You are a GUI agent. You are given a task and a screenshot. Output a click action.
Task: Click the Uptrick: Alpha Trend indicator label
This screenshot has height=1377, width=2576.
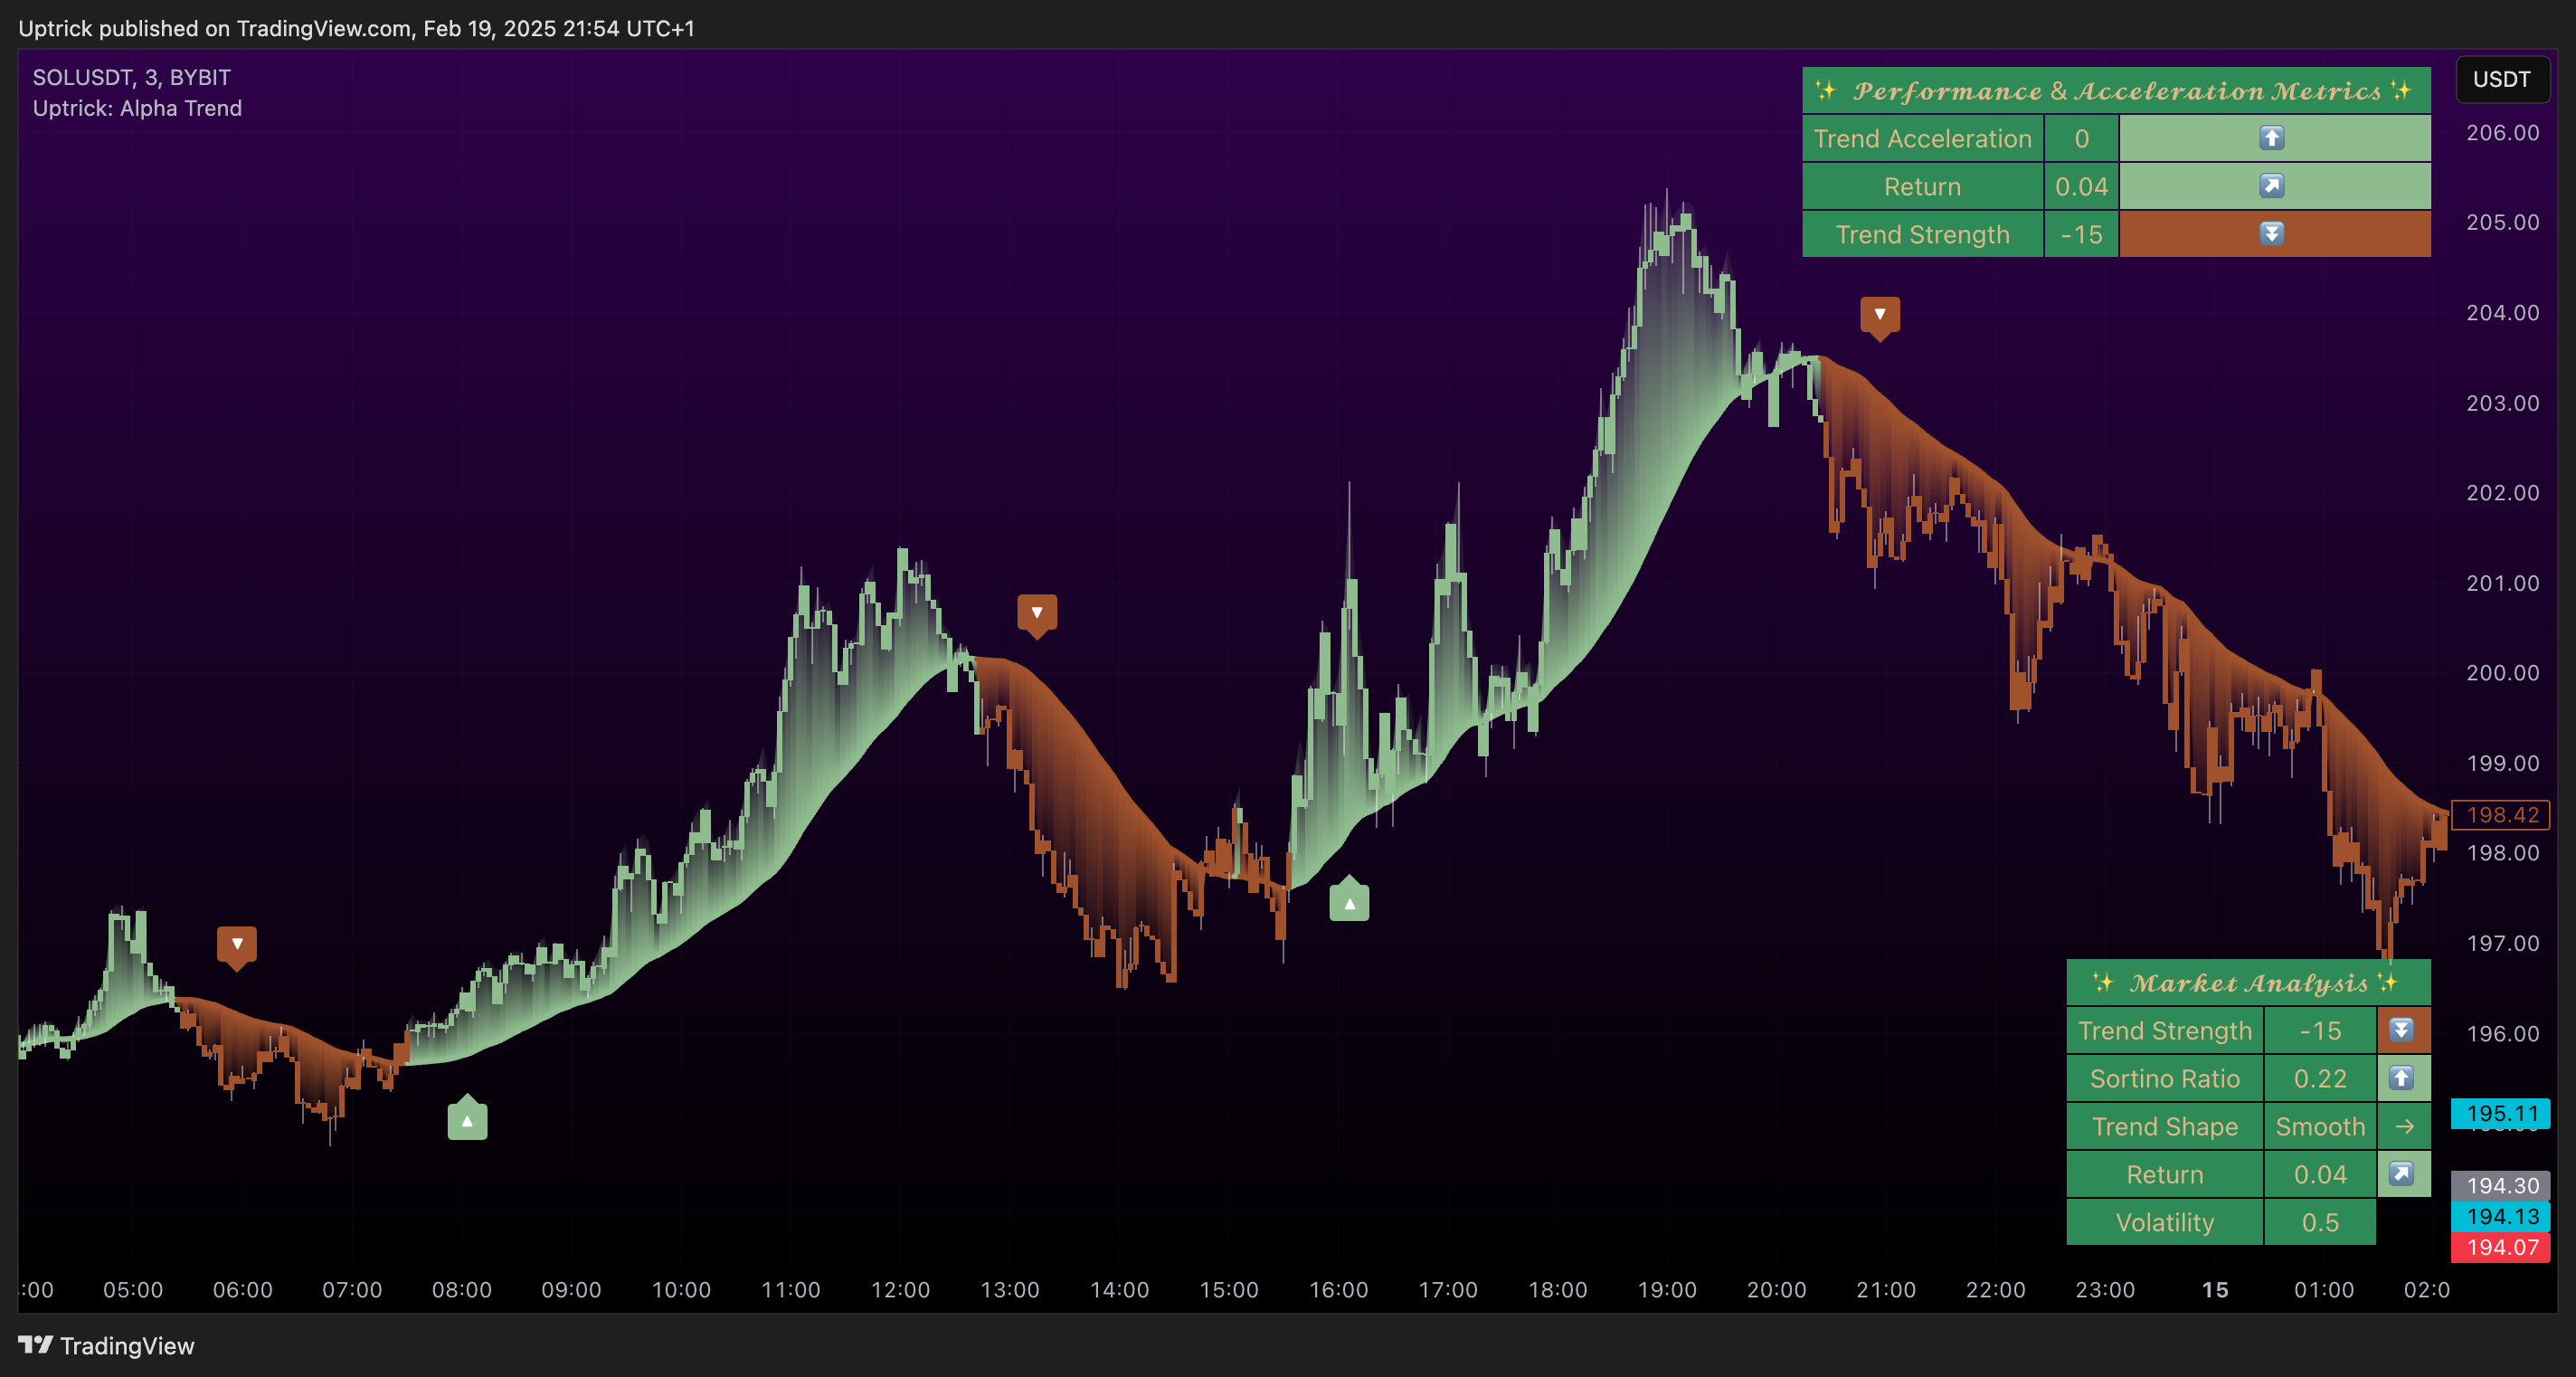137,108
